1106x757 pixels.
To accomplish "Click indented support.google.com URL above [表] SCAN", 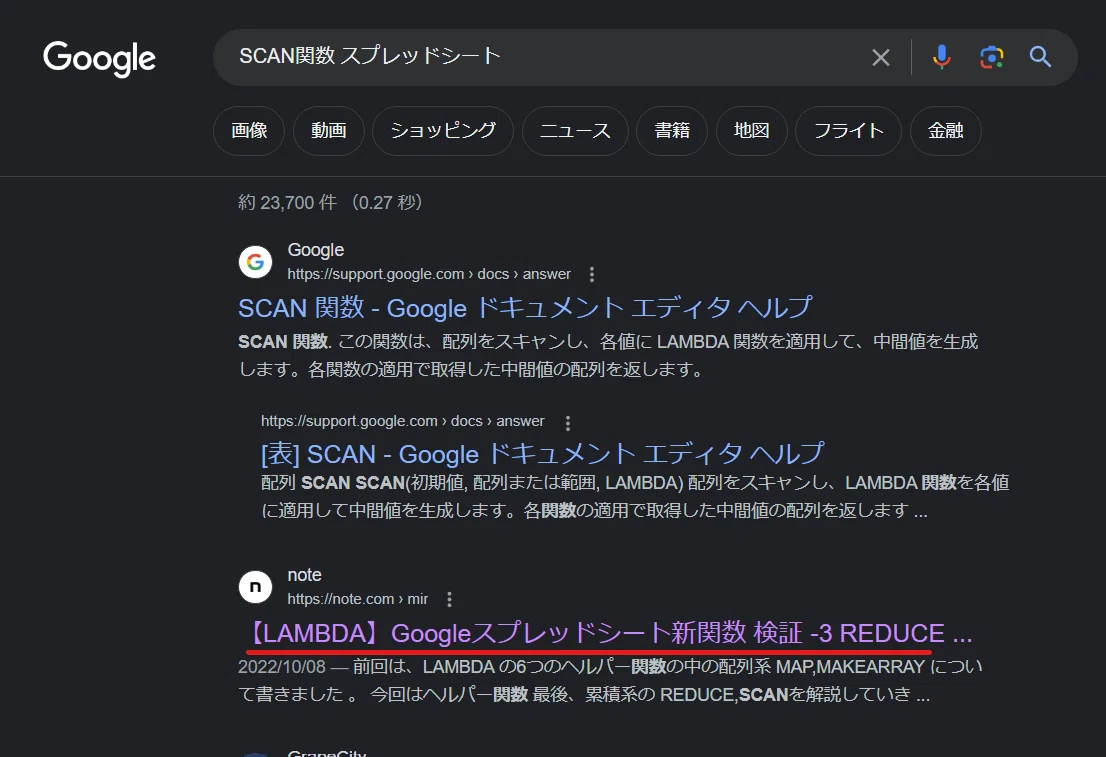I will (x=403, y=421).
